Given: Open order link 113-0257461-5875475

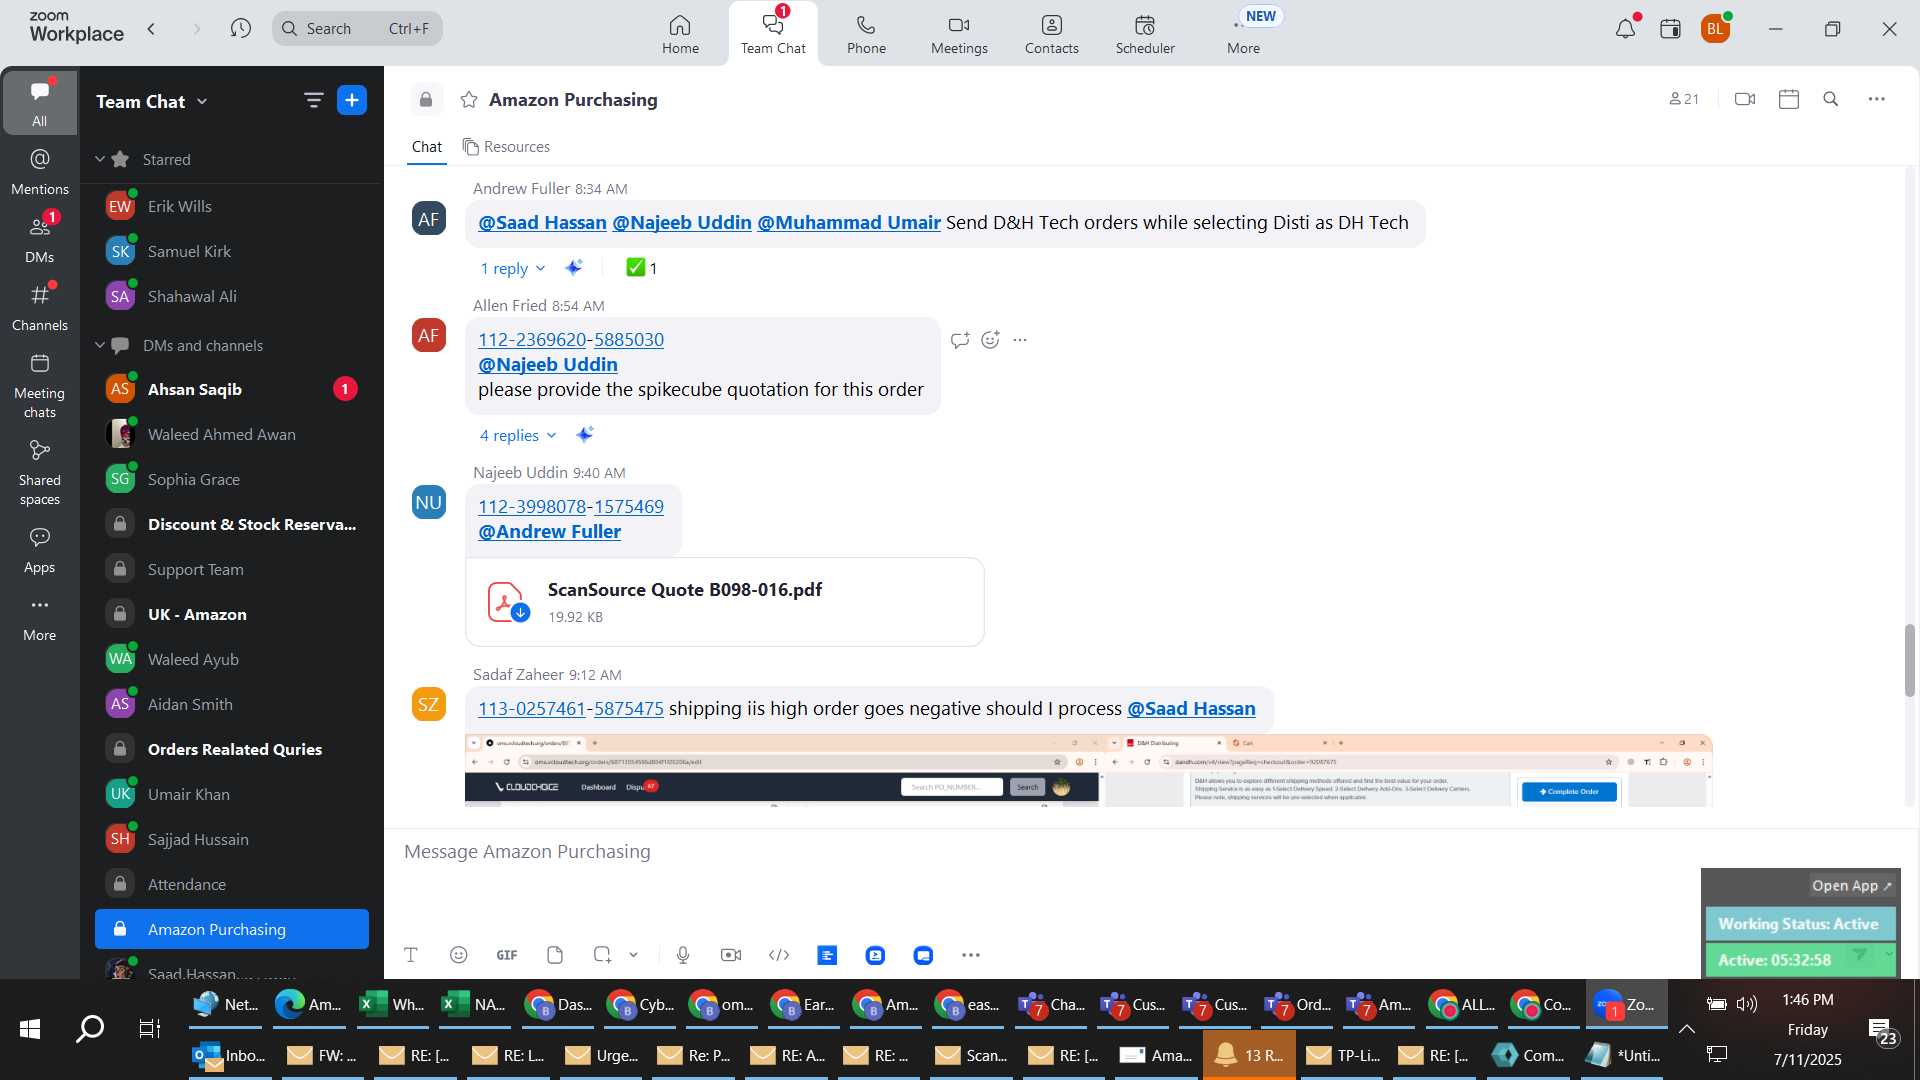Looking at the screenshot, I should click(x=571, y=708).
